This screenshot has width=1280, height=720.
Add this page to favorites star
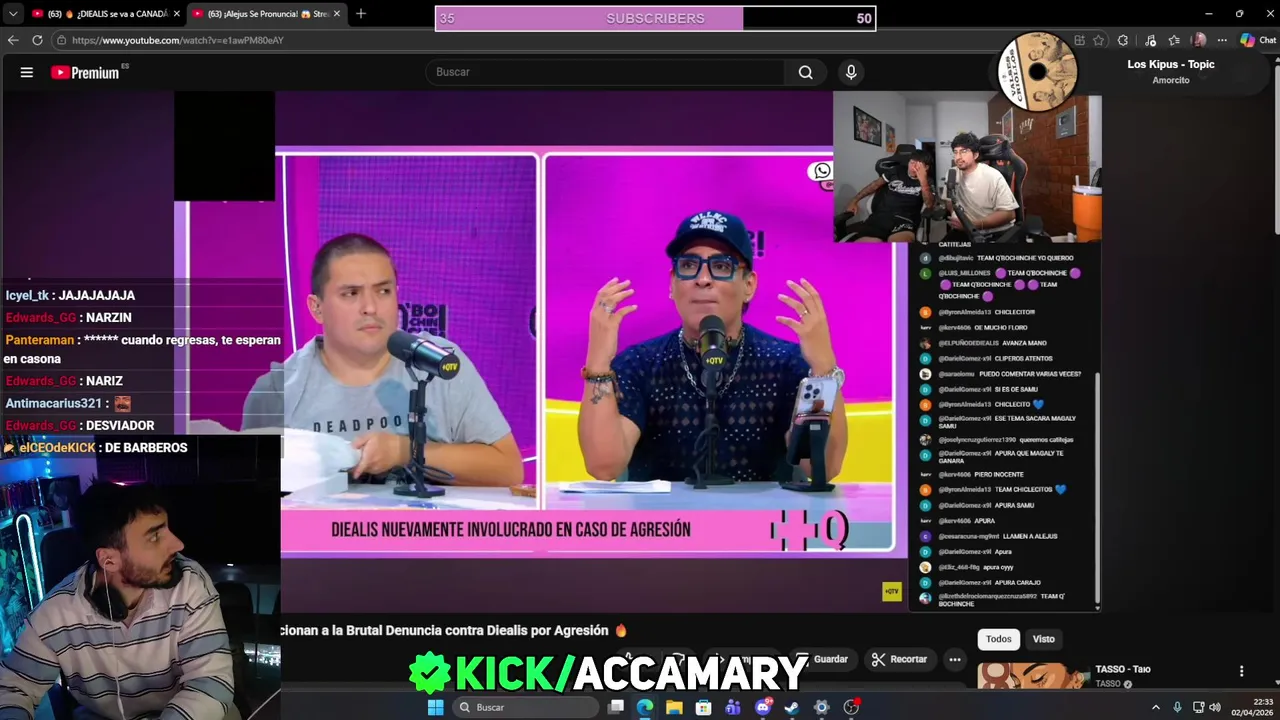click(1099, 40)
